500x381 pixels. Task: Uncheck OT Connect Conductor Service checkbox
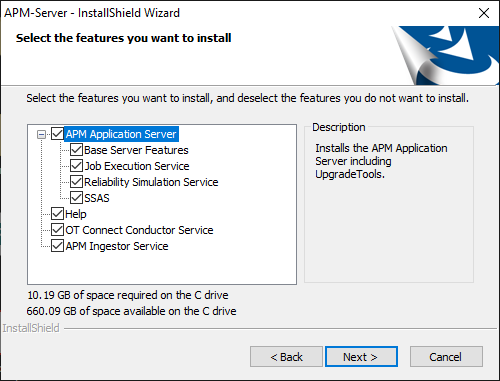(x=57, y=230)
